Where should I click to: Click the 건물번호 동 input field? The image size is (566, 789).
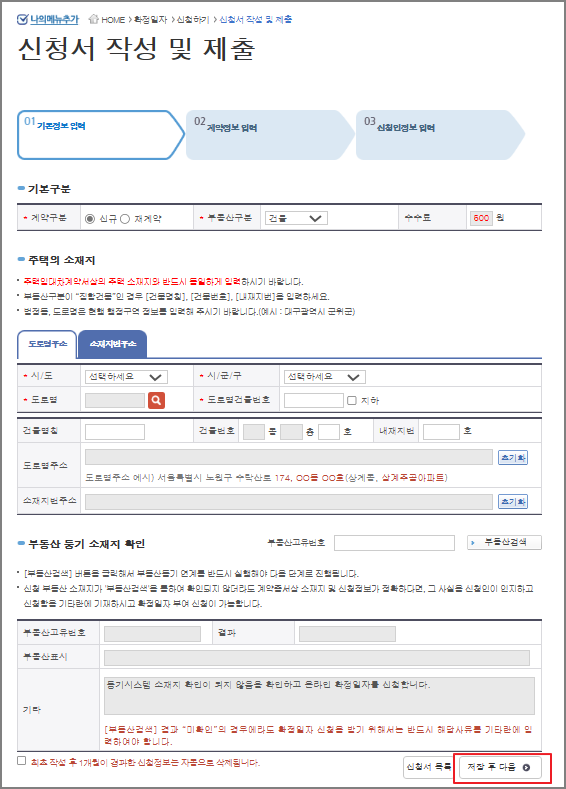click(254, 432)
